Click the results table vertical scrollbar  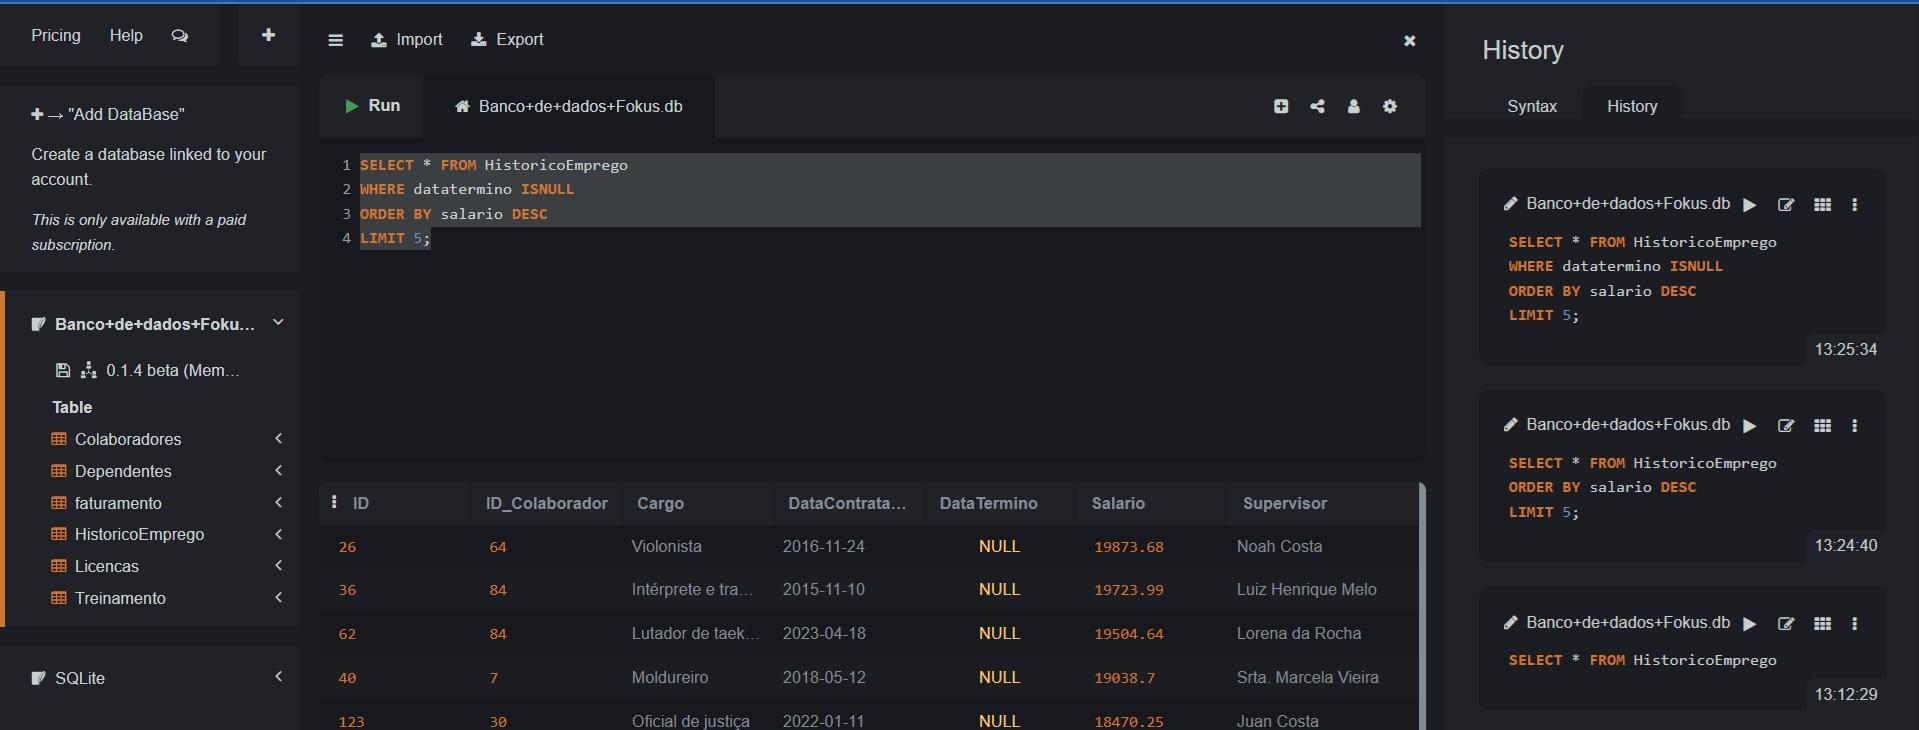click(x=1421, y=606)
